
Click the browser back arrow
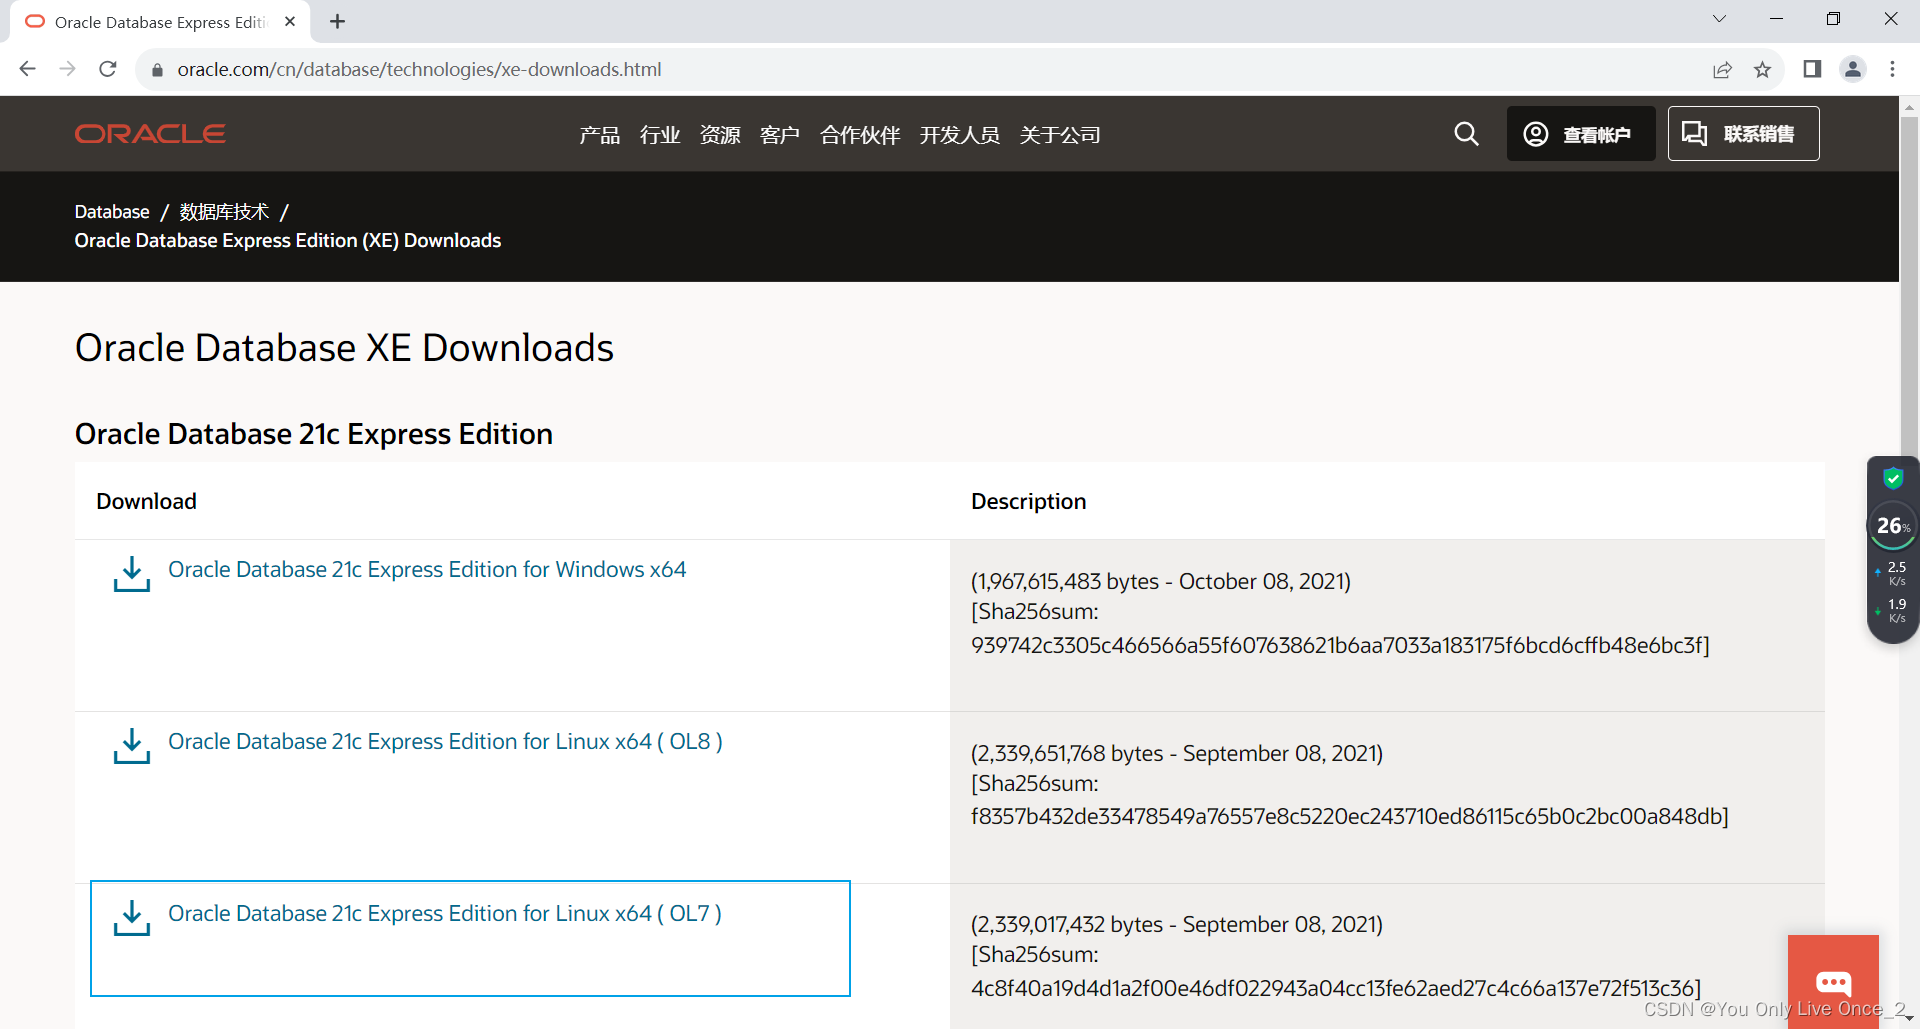[28, 69]
